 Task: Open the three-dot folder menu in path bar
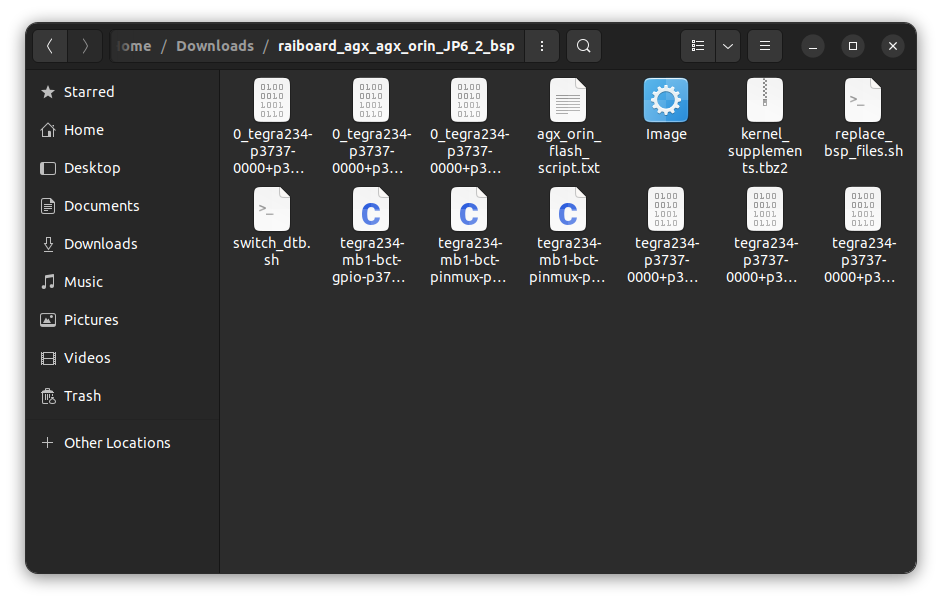click(x=542, y=46)
